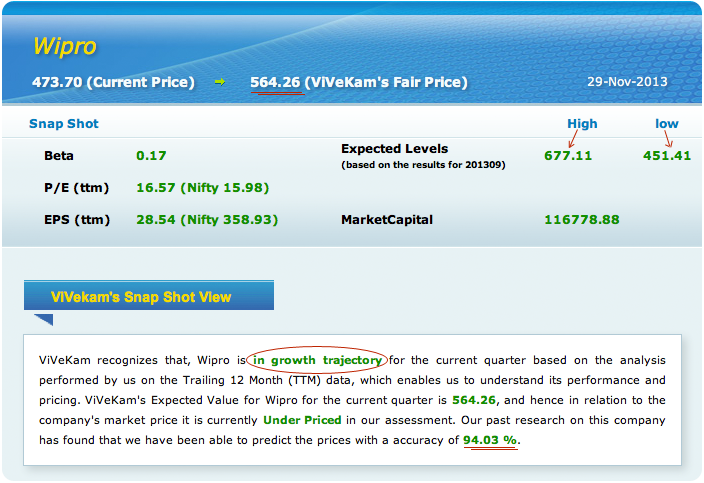704x483 pixels.
Task: Click the EPS (ttm) label
Action: [77, 220]
